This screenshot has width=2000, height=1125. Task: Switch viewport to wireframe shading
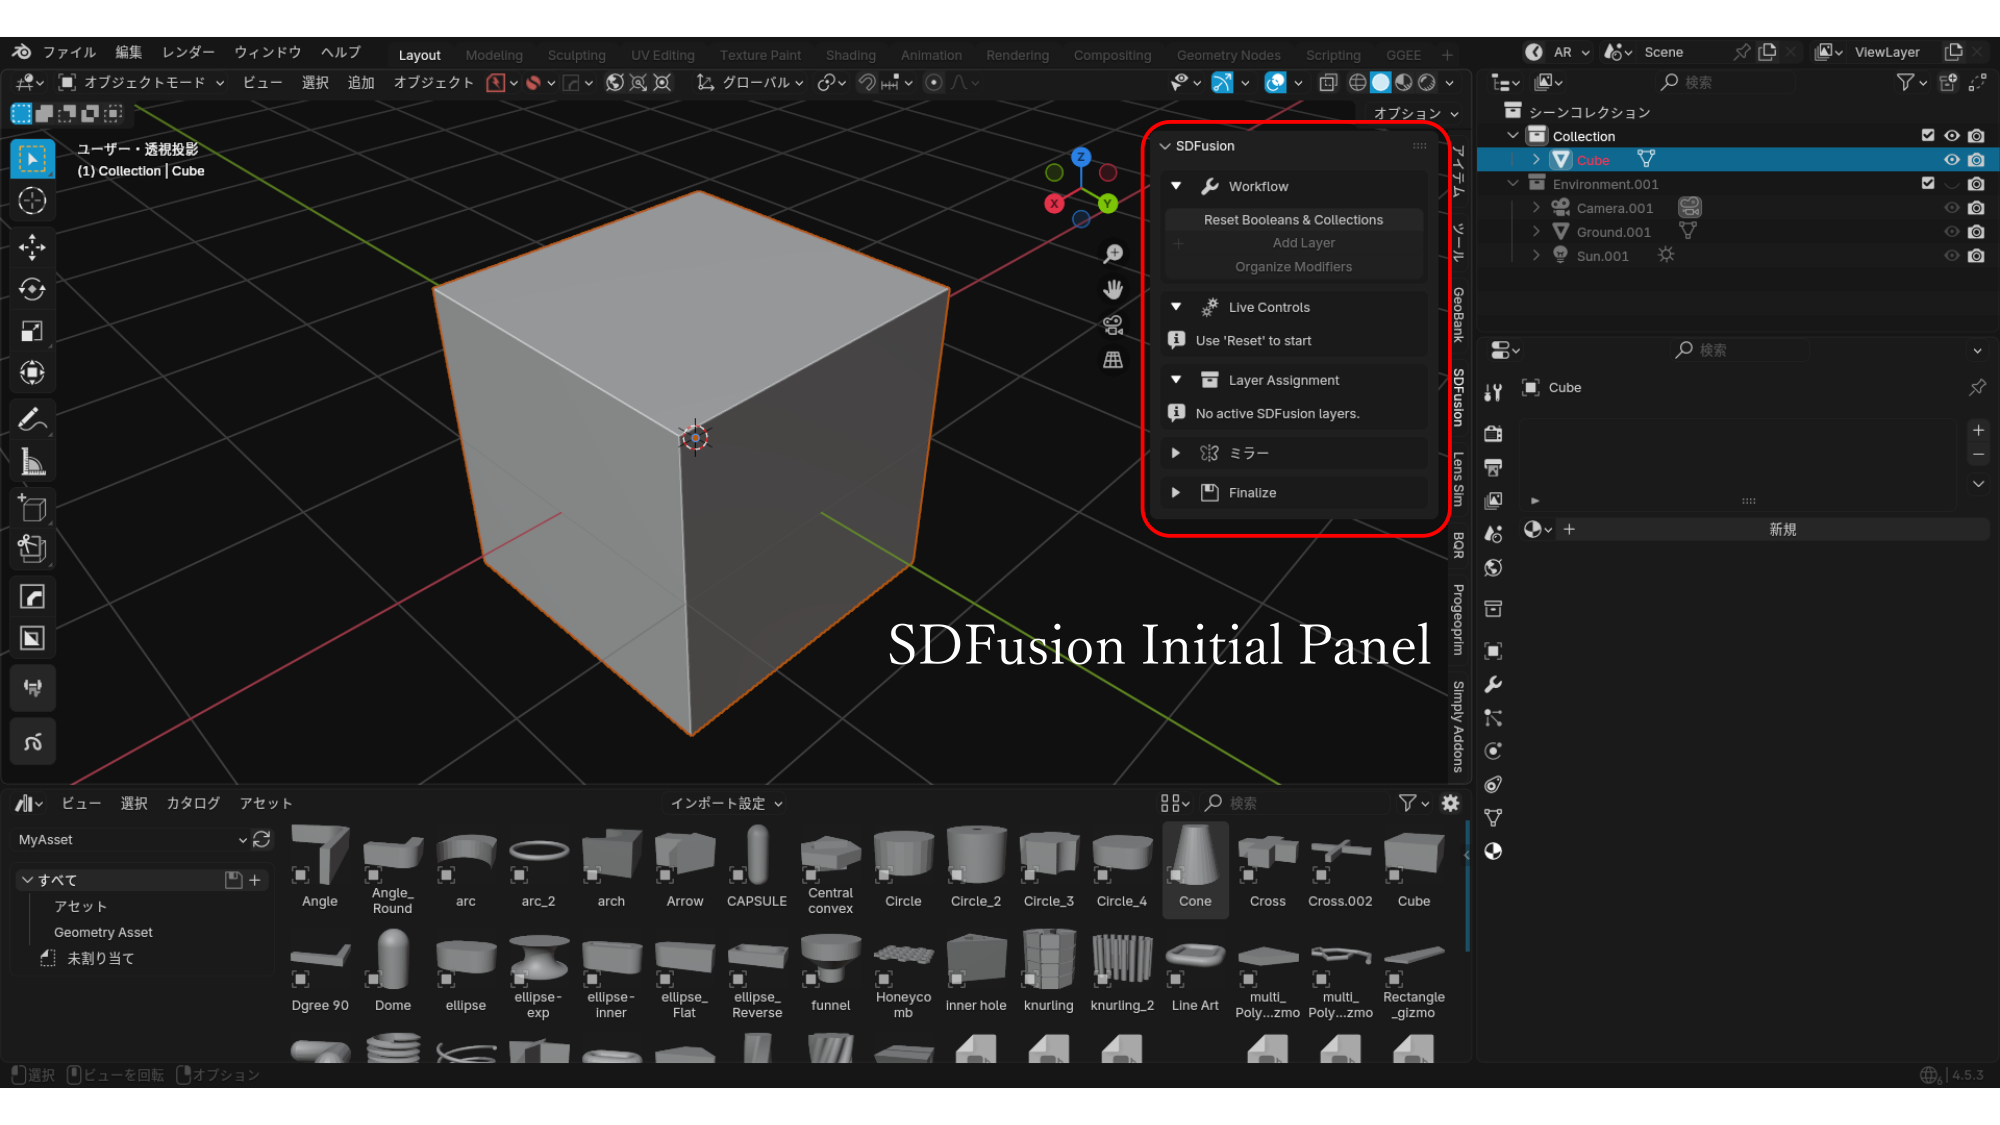click(1357, 83)
